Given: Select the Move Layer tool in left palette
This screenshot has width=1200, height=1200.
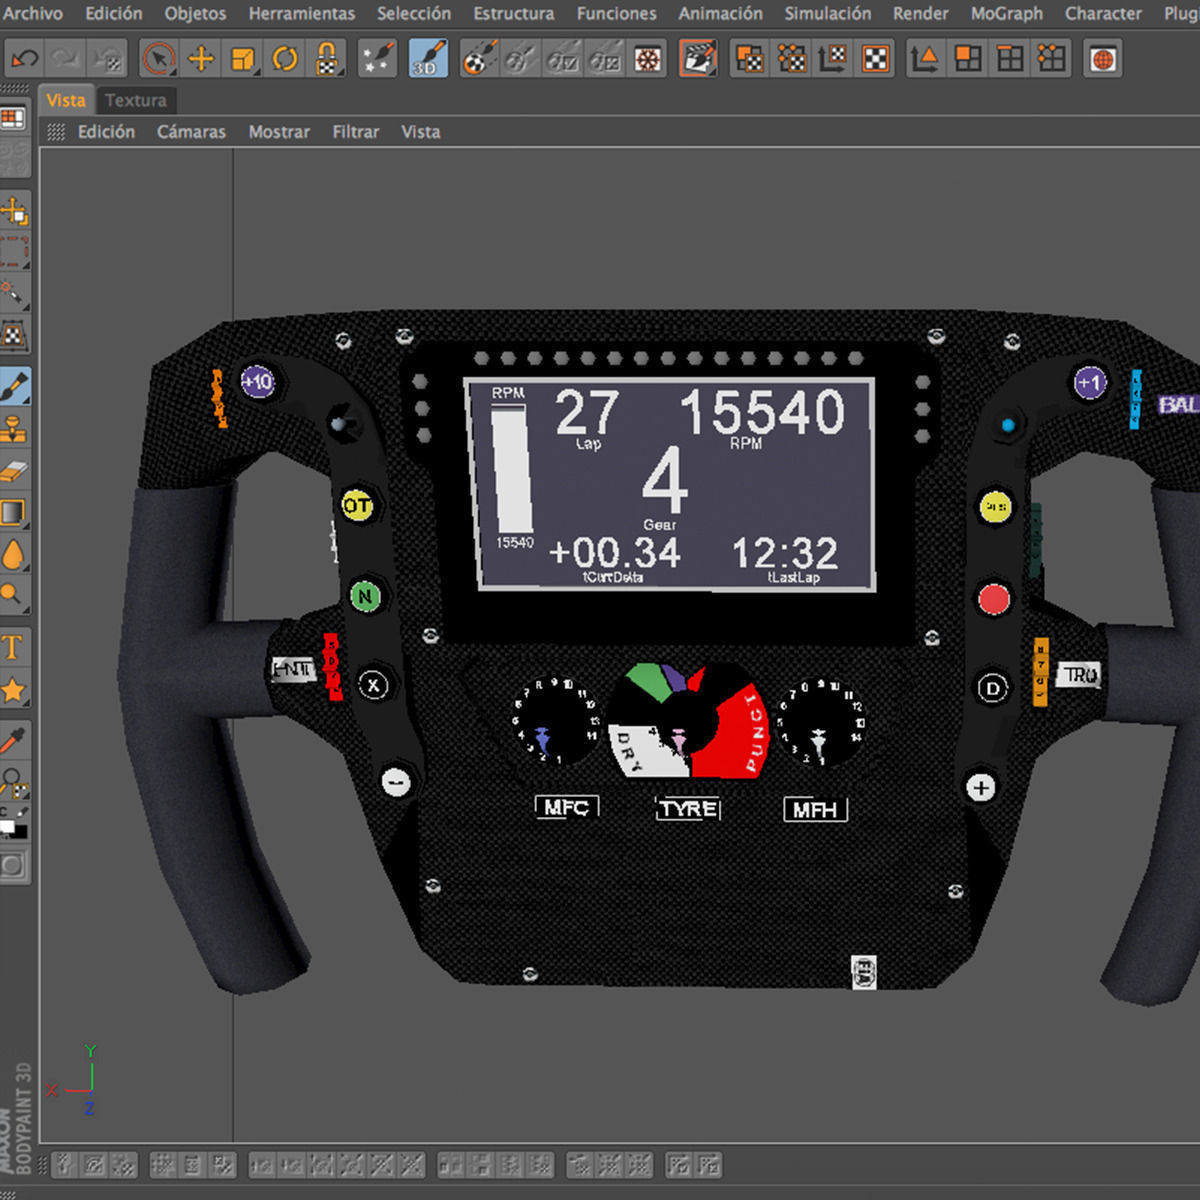Looking at the screenshot, I should (x=14, y=210).
